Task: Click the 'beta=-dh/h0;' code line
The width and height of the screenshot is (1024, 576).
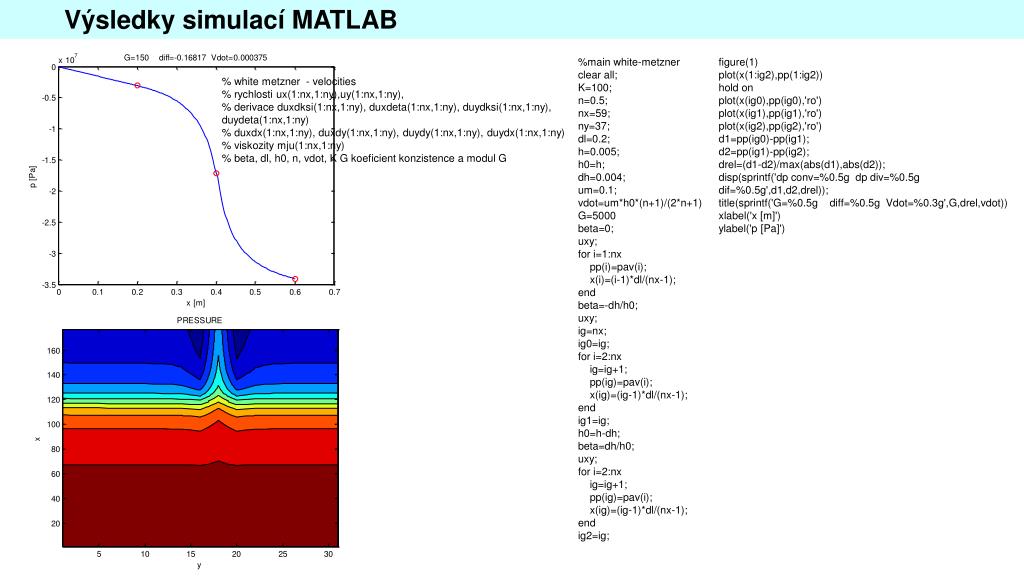Action: [607, 305]
